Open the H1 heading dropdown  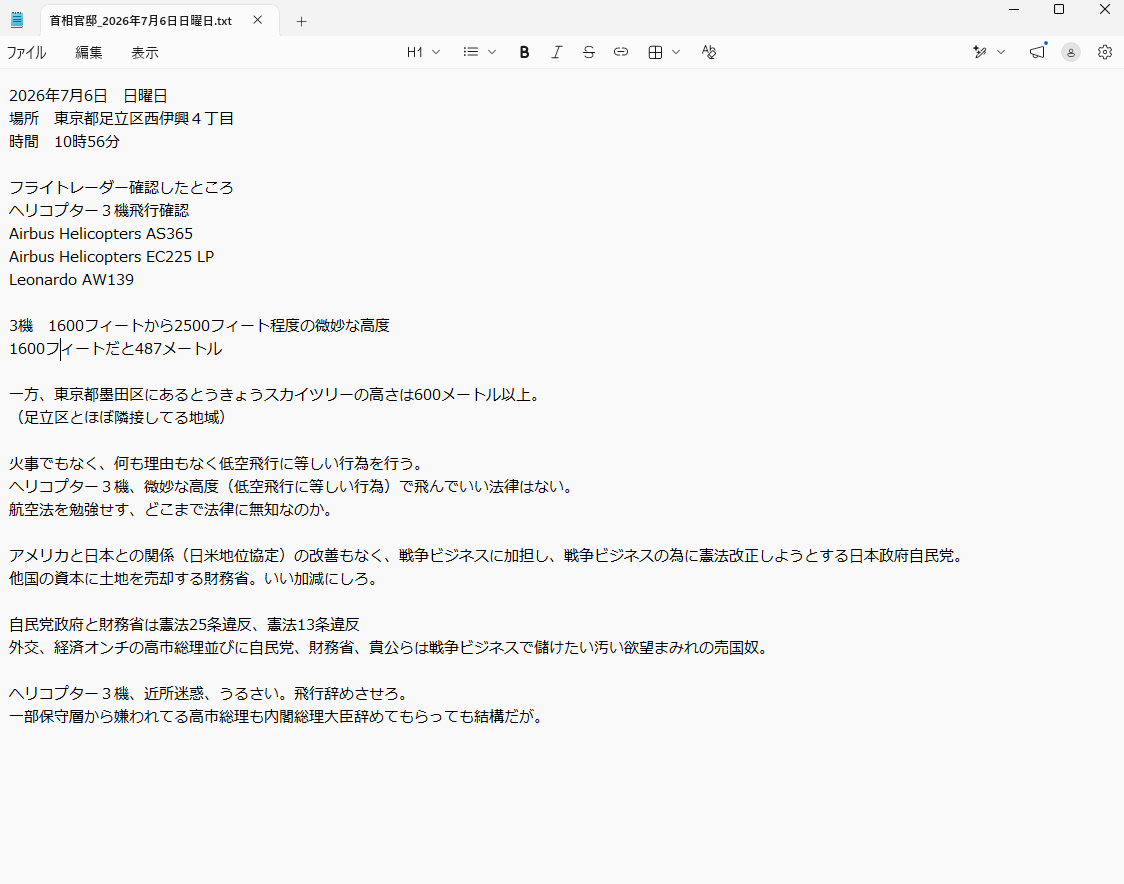[x=423, y=52]
